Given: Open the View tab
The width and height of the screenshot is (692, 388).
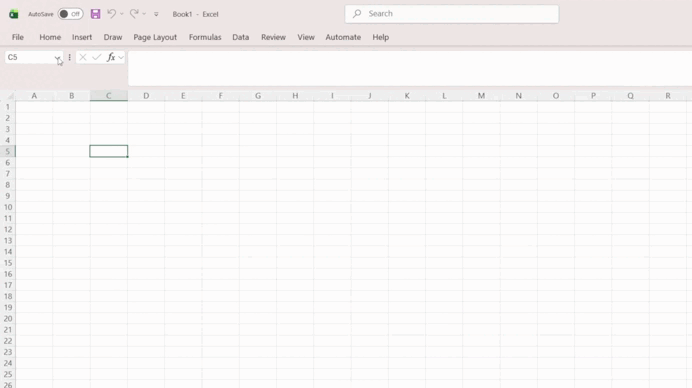Looking at the screenshot, I should coord(306,37).
